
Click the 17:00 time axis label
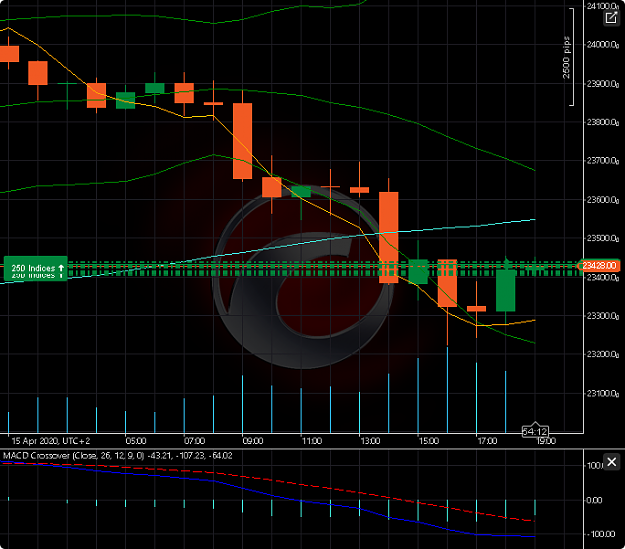[487, 441]
